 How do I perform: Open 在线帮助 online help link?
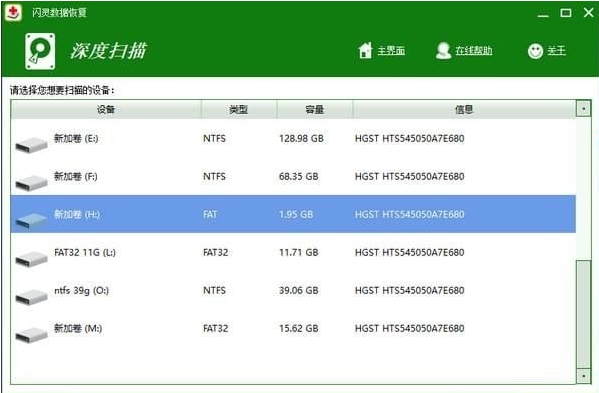coord(473,50)
